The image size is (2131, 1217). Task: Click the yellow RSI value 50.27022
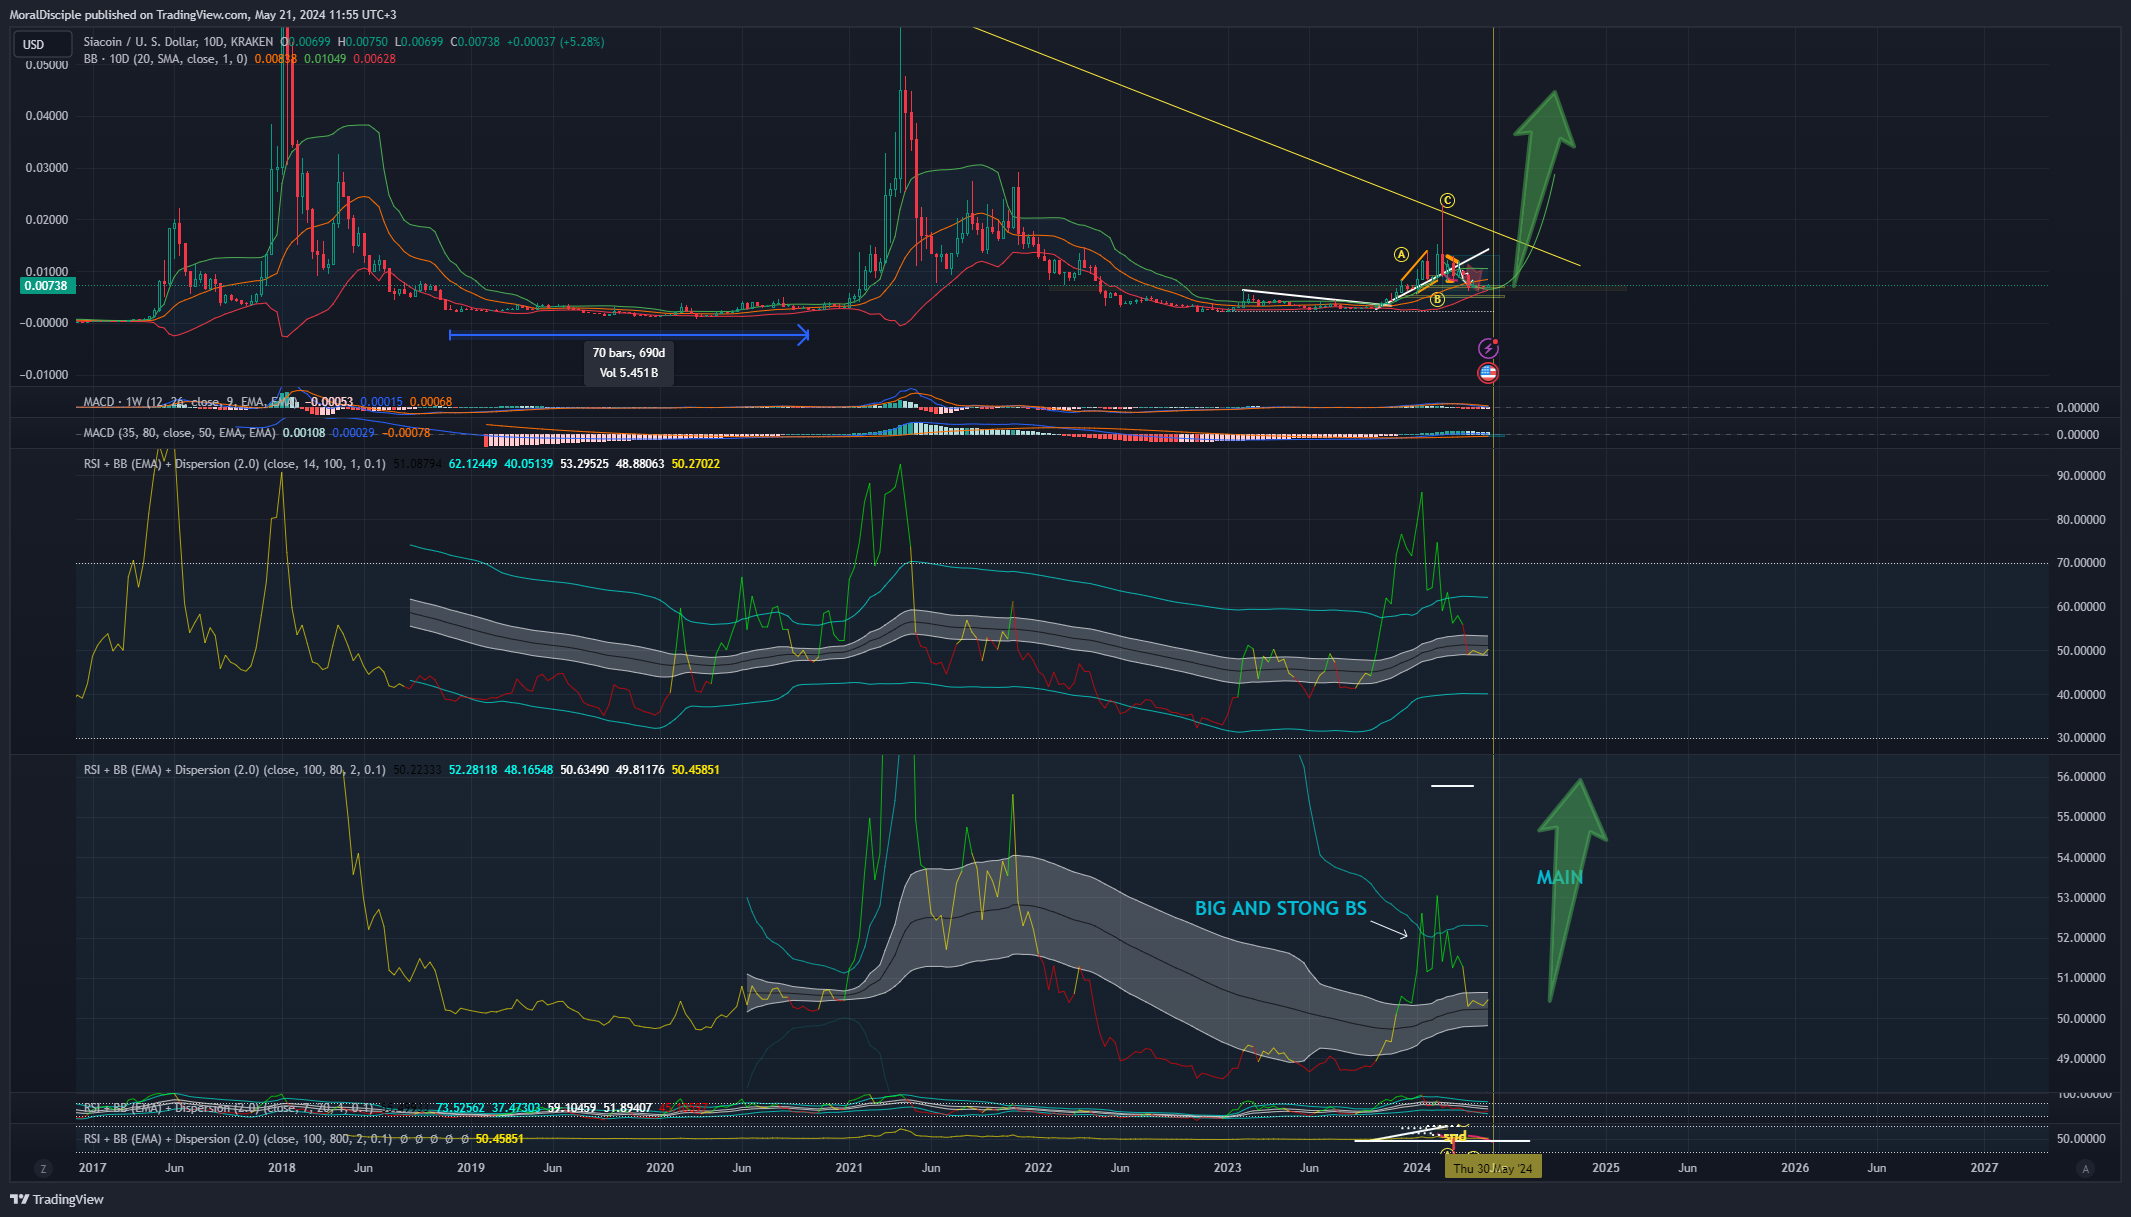[x=695, y=464]
